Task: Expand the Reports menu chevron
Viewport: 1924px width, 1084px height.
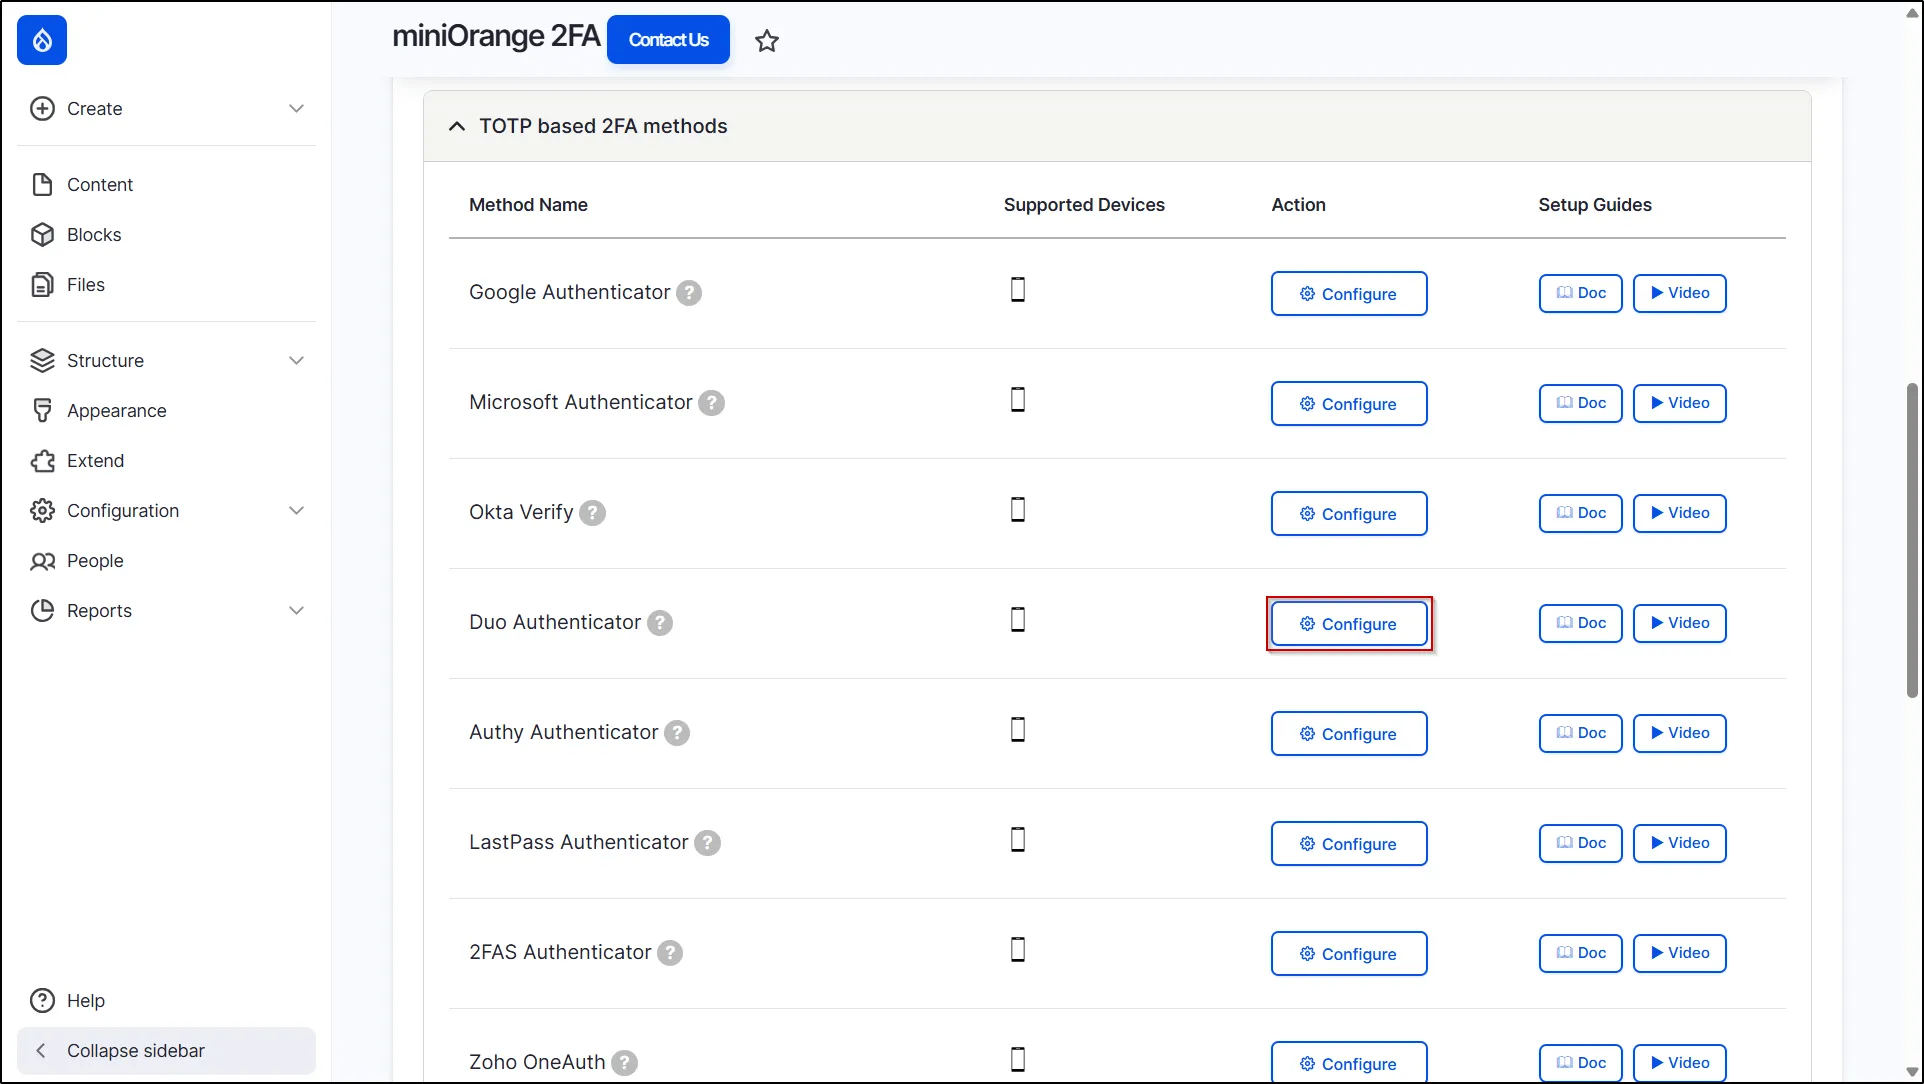Action: tap(296, 611)
